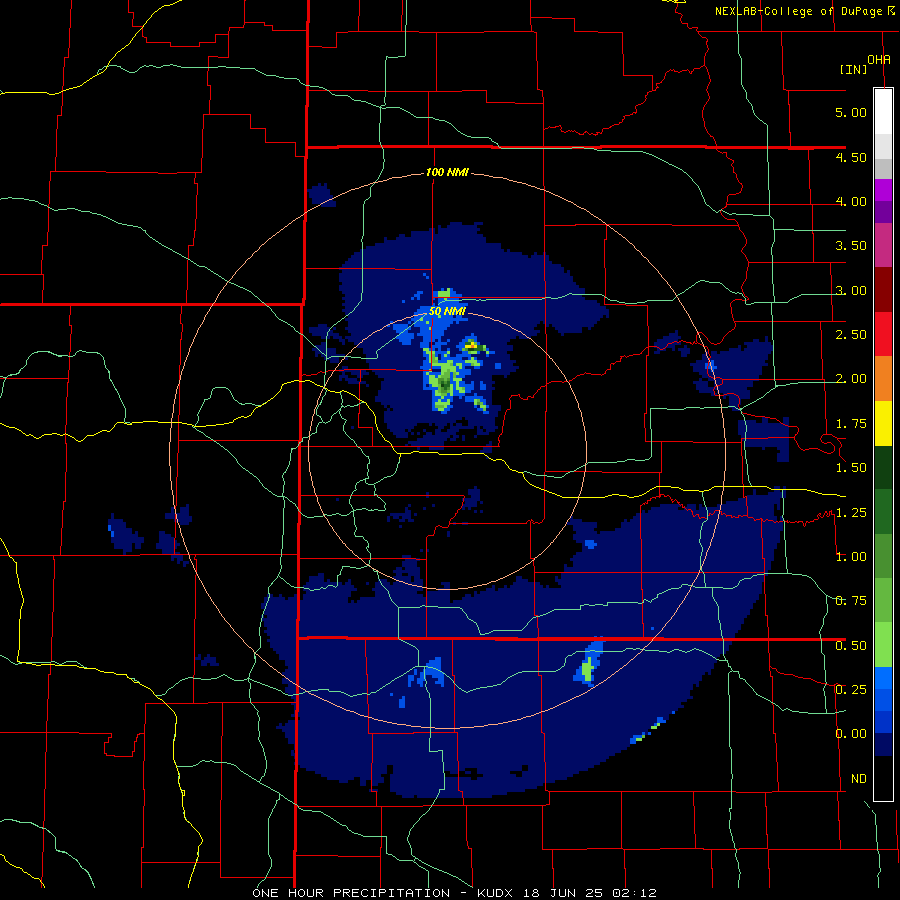The image size is (900, 900).
Task: Click the 5.00 legend value
Action: (x=851, y=112)
